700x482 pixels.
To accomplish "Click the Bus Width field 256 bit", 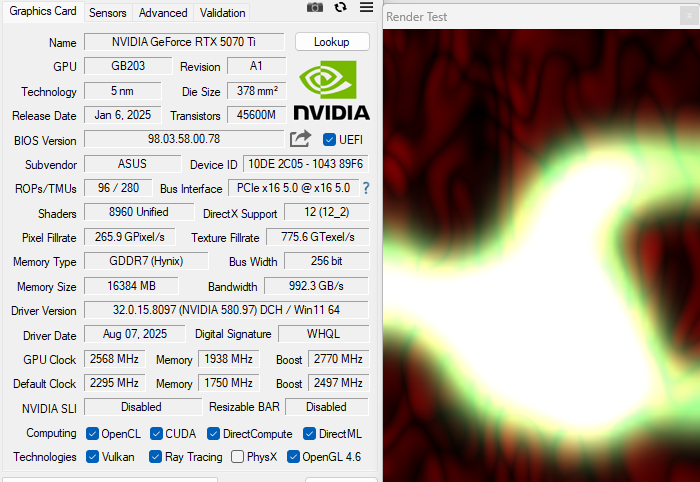I will [327, 261].
